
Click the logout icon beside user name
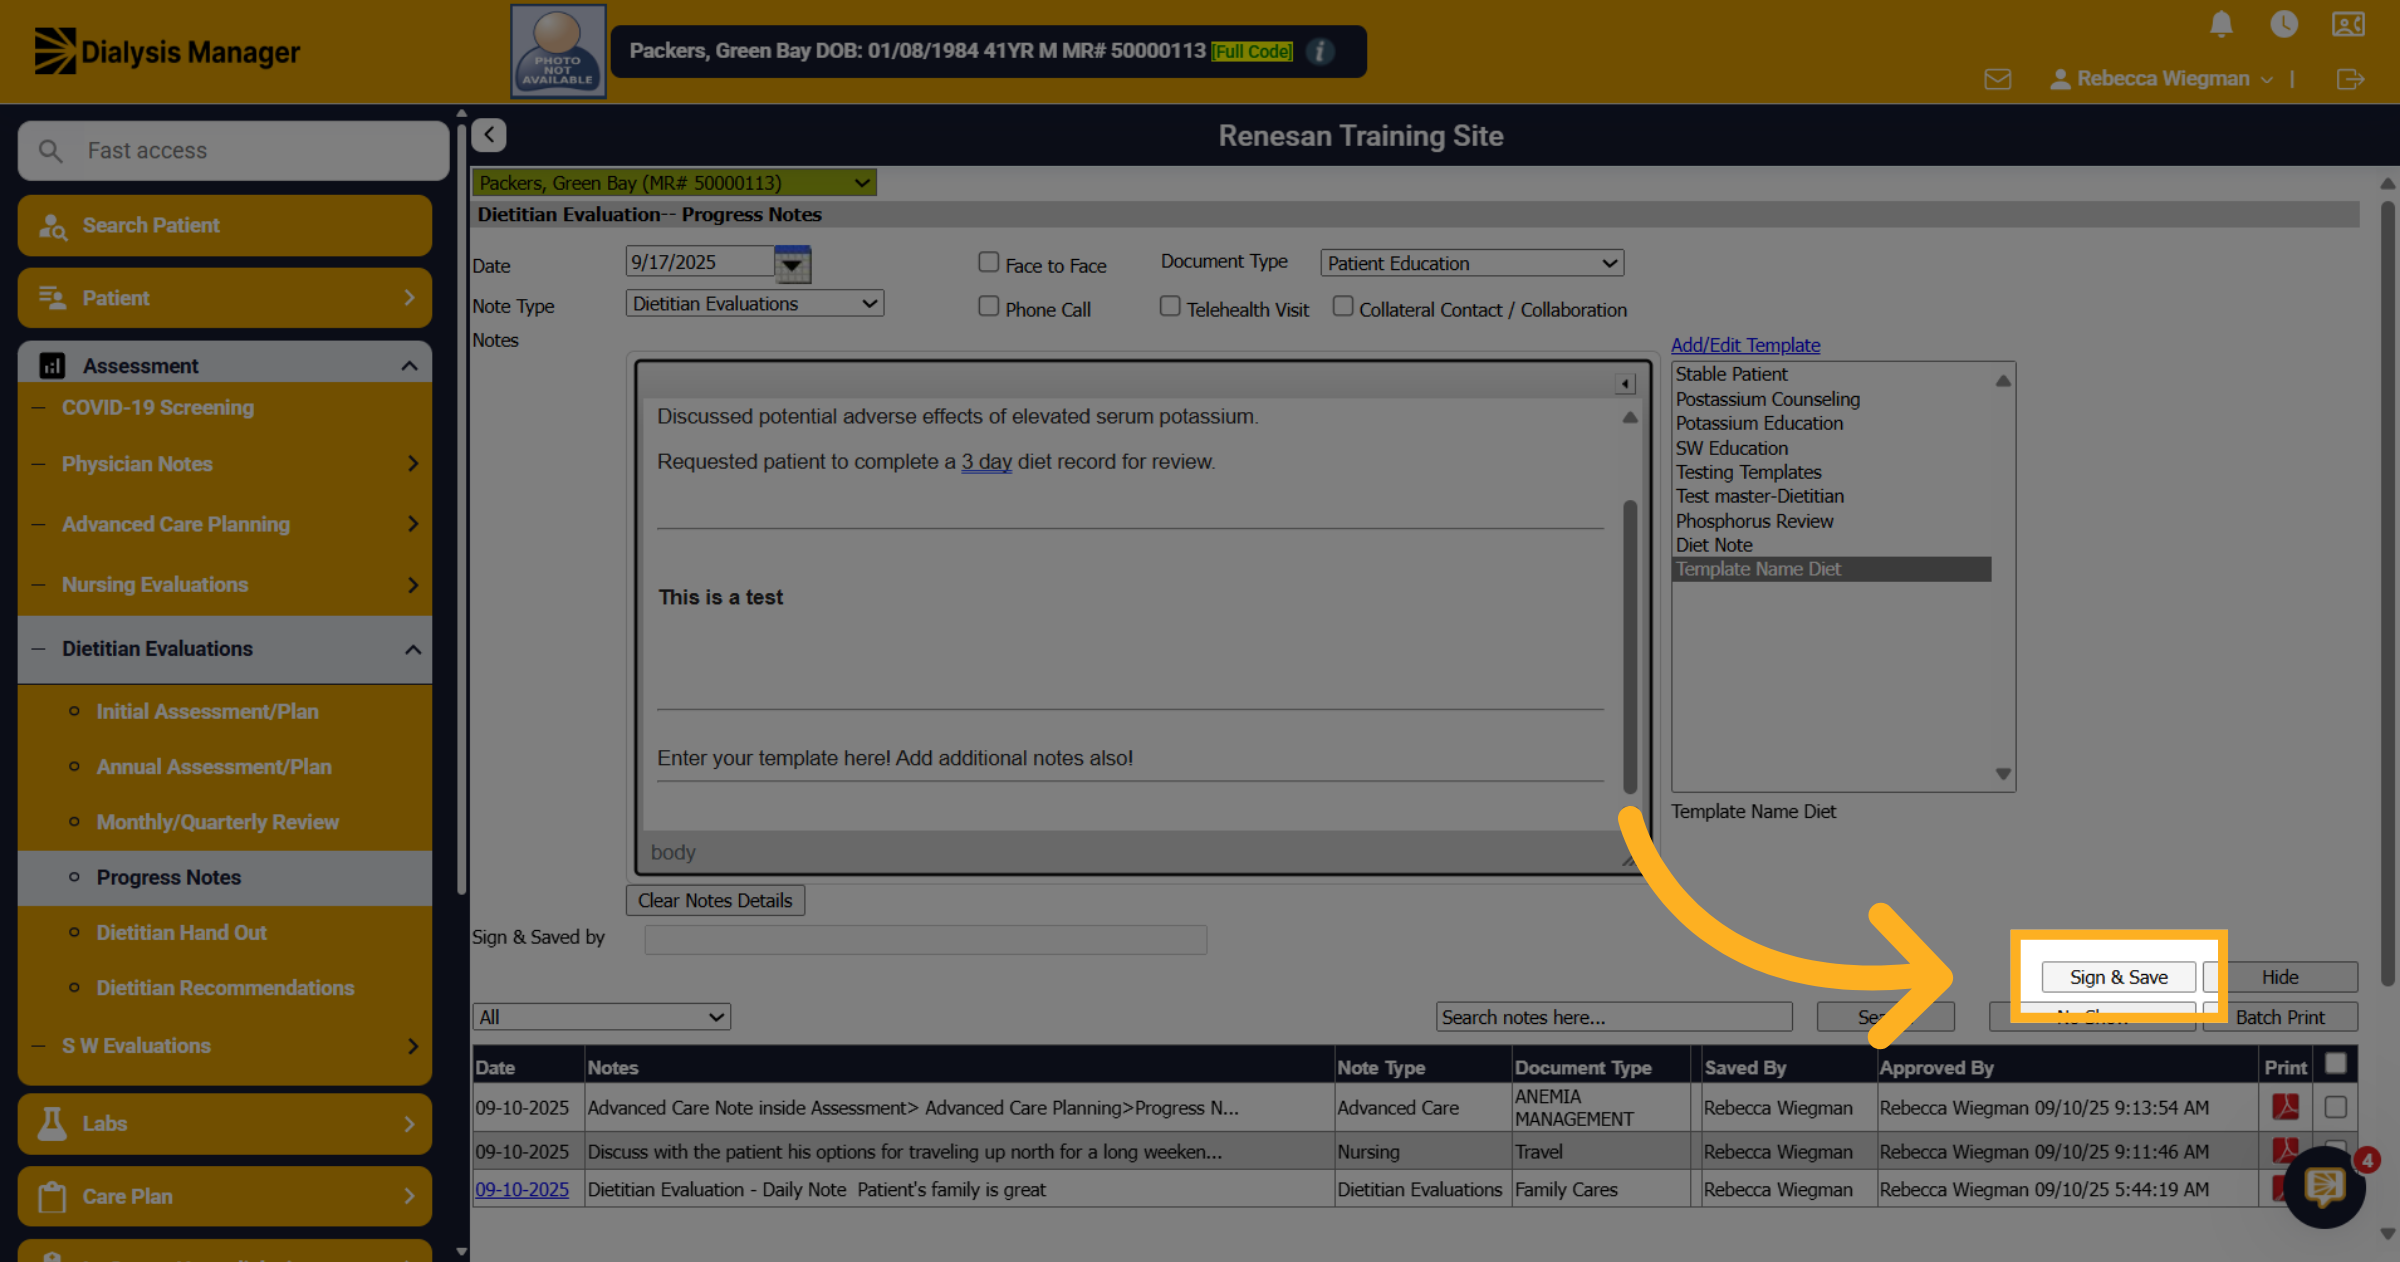pos(2350,79)
